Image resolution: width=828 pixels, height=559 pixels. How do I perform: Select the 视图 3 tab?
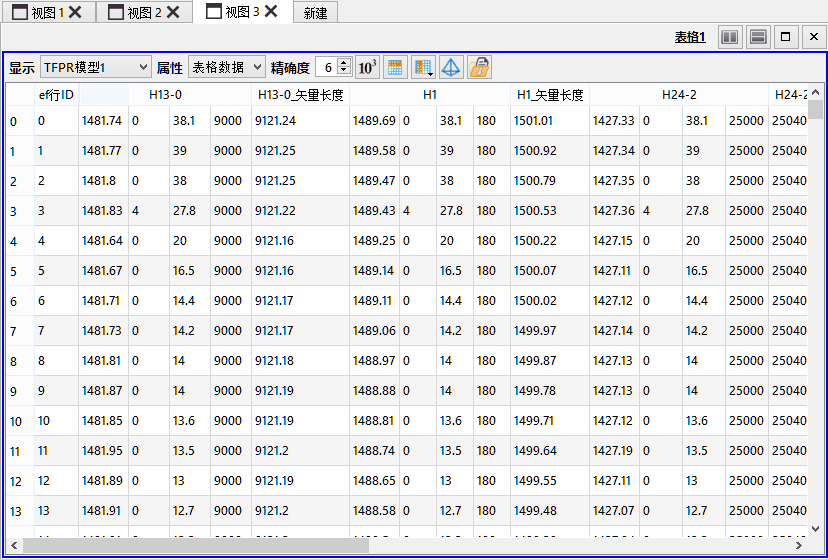click(x=242, y=12)
